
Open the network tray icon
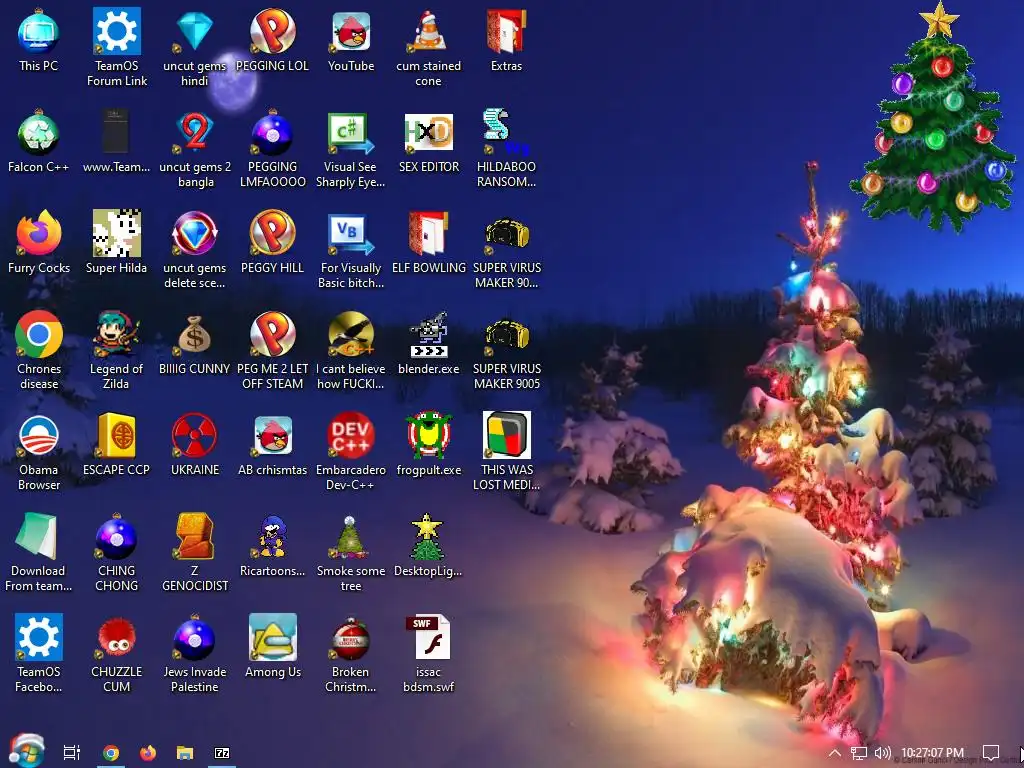point(859,753)
